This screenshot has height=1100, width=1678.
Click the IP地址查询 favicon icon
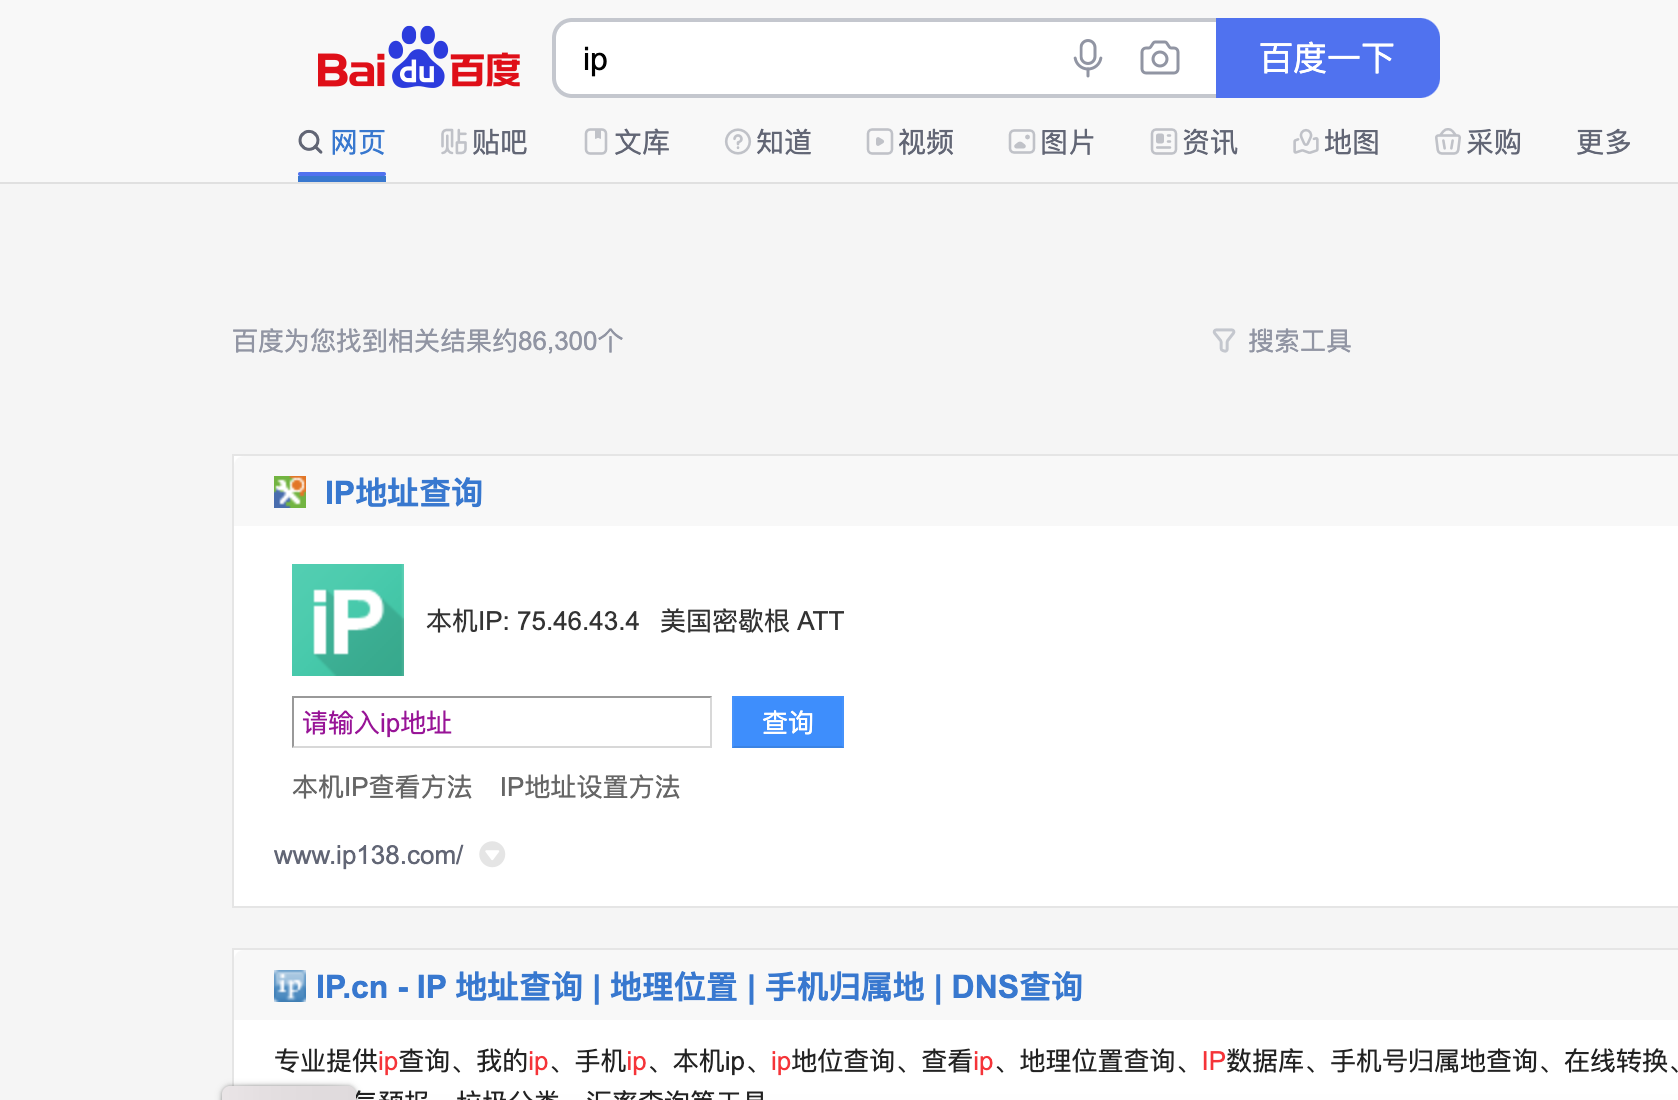click(290, 492)
